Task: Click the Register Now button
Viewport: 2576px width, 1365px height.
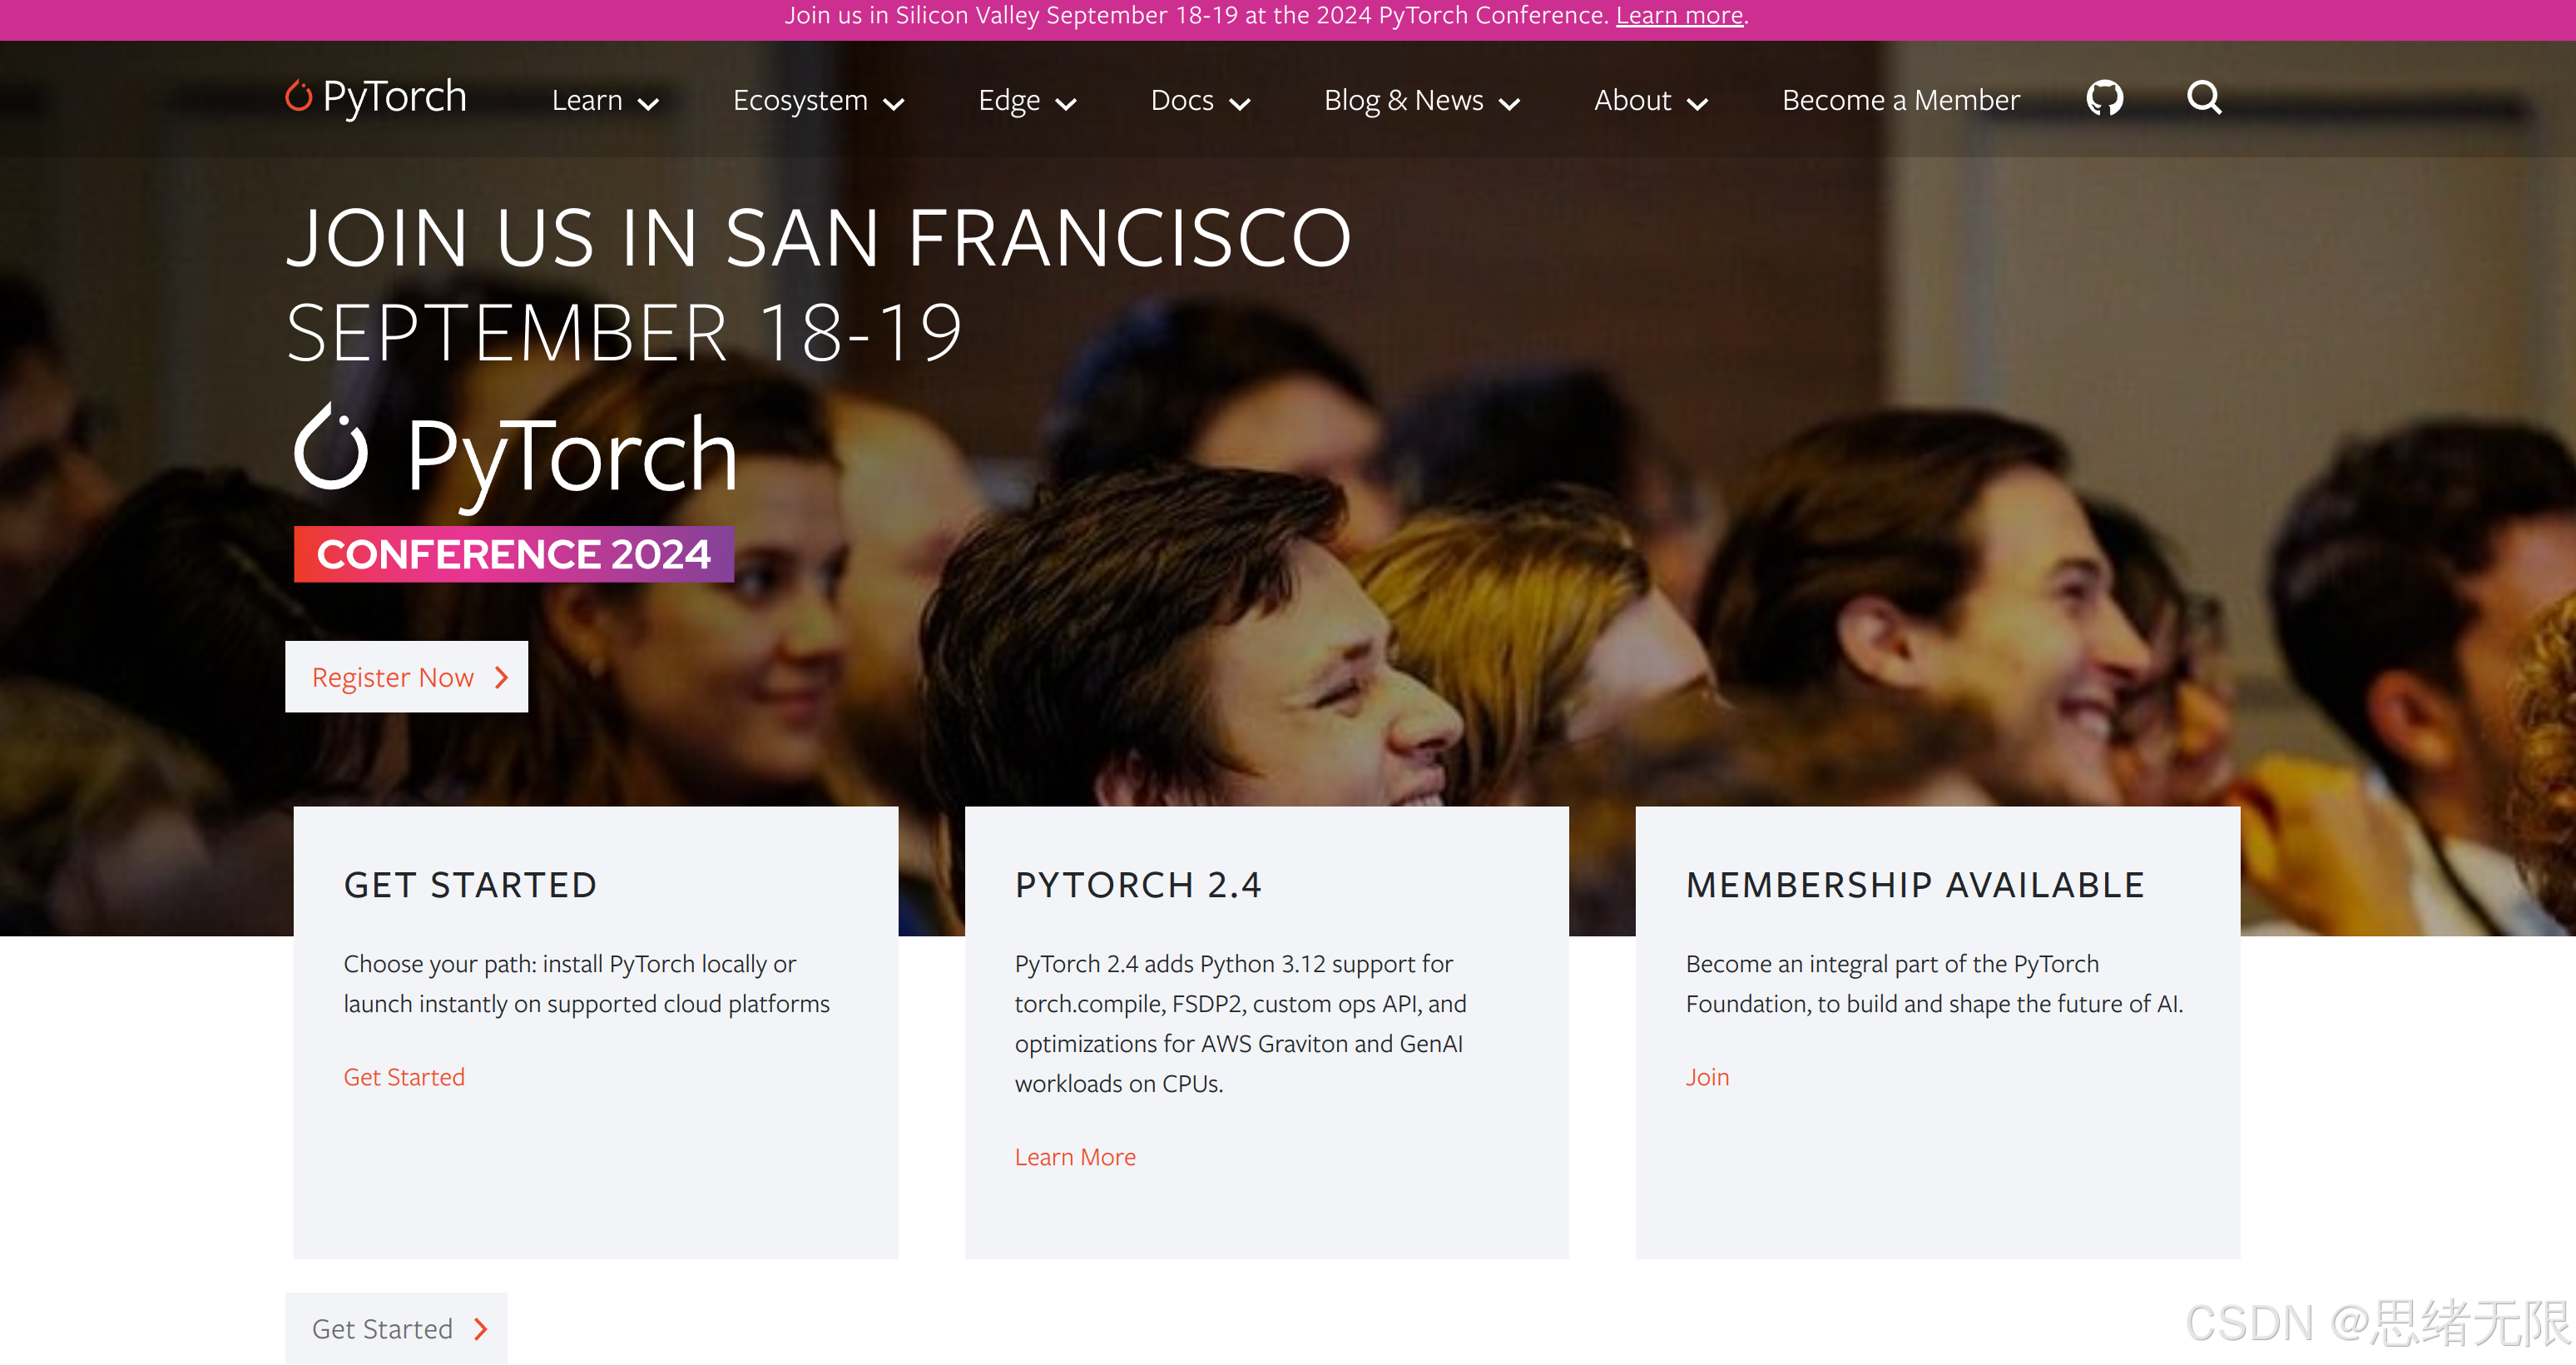Action: [x=406, y=677]
